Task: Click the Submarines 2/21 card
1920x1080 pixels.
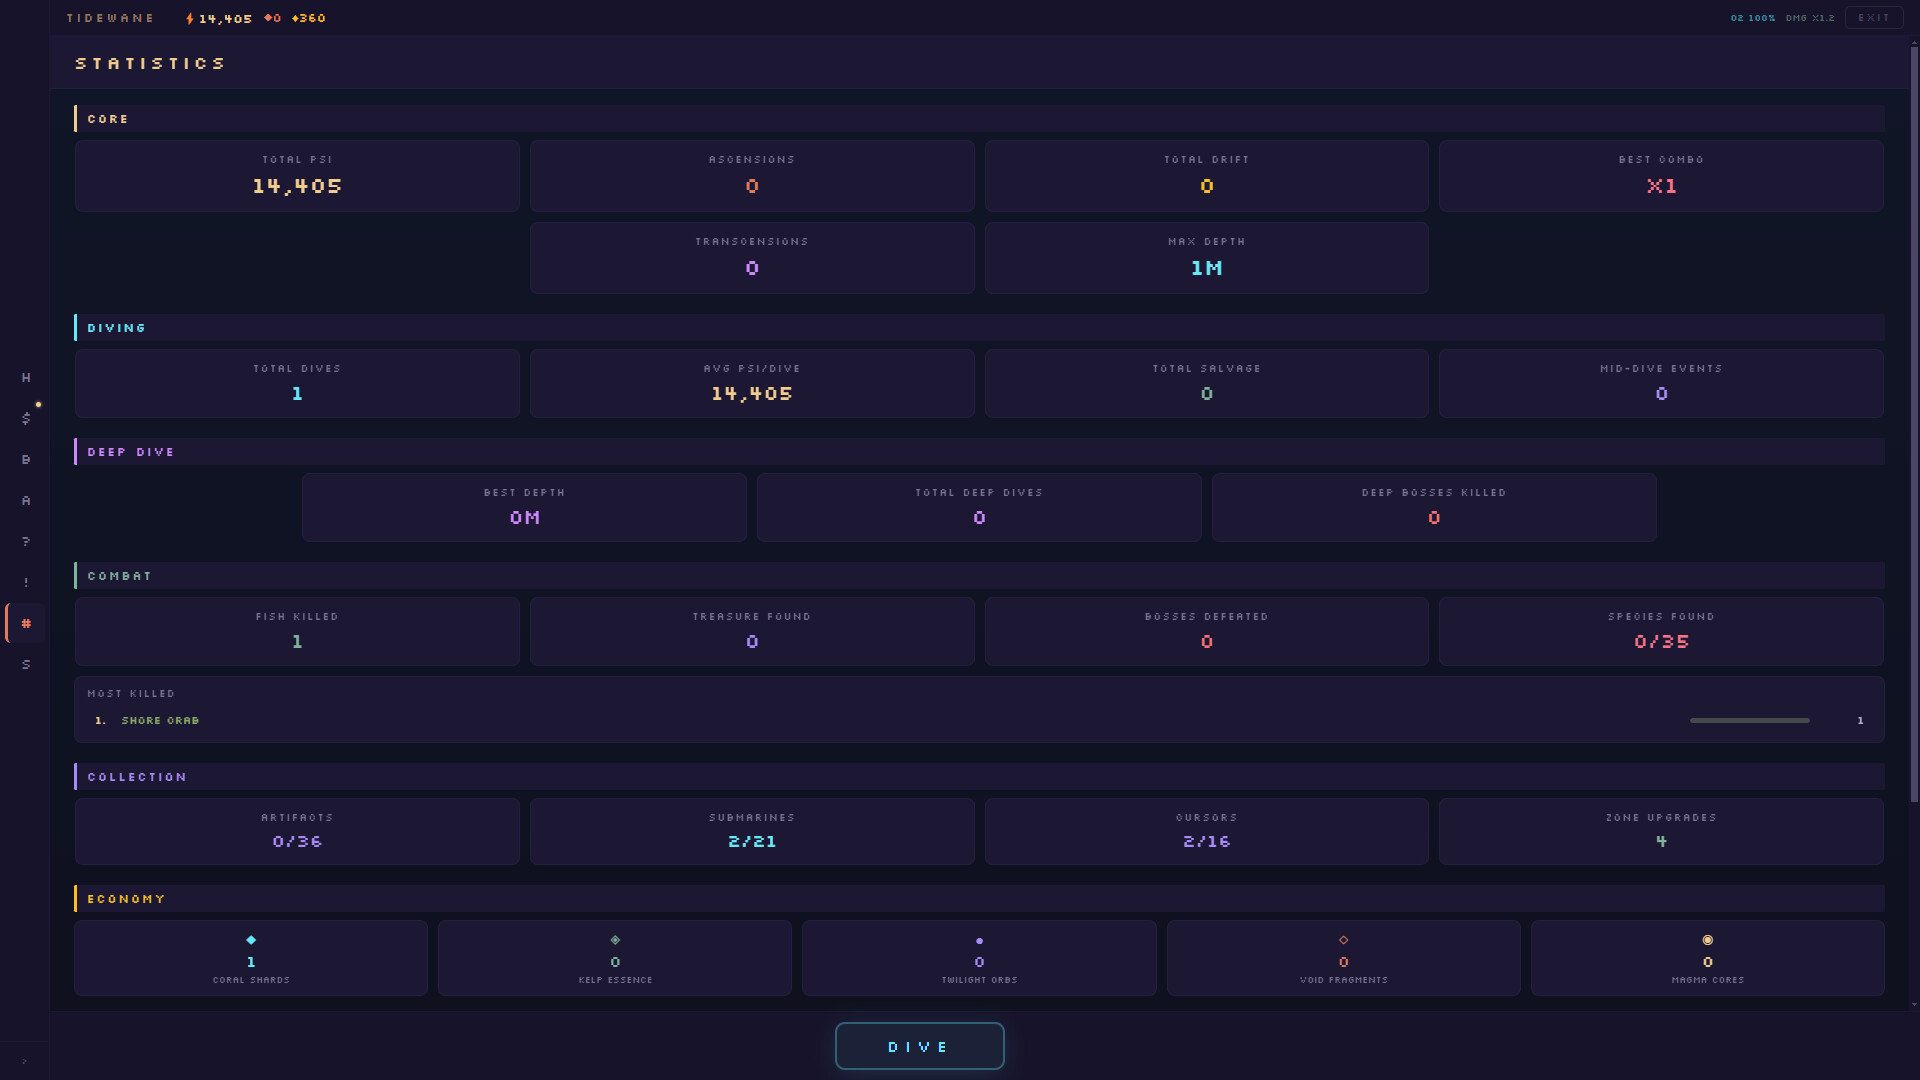Action: (x=752, y=831)
